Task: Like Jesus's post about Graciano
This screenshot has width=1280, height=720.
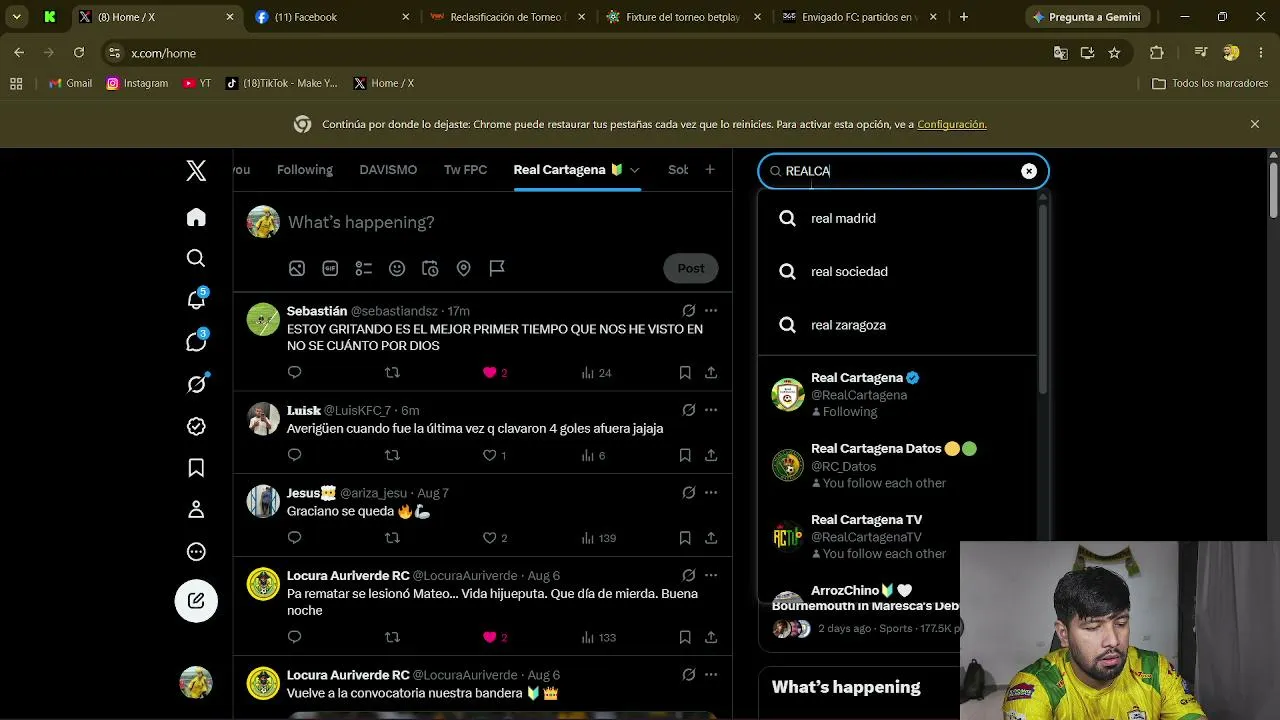Action: coord(490,537)
